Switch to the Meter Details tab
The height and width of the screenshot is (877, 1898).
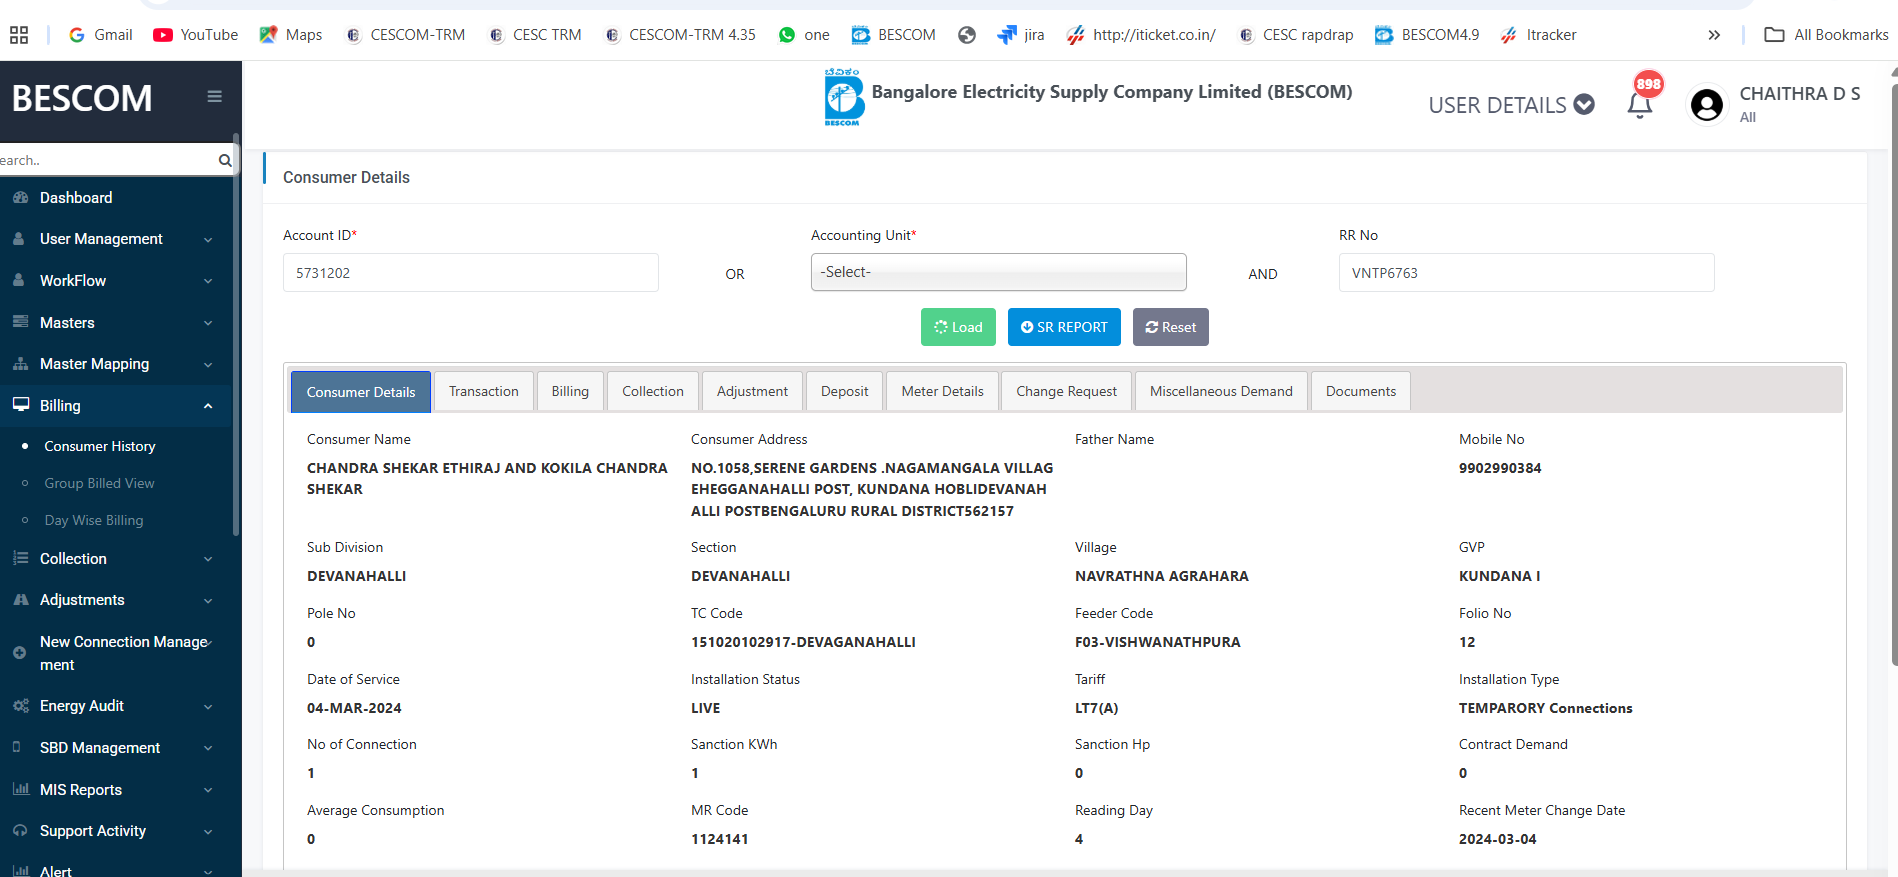pyautogui.click(x=942, y=391)
